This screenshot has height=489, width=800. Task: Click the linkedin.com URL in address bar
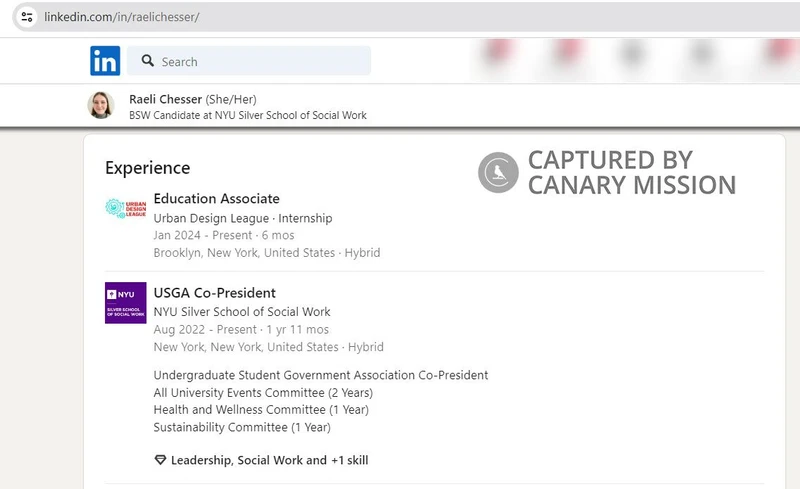[121, 17]
